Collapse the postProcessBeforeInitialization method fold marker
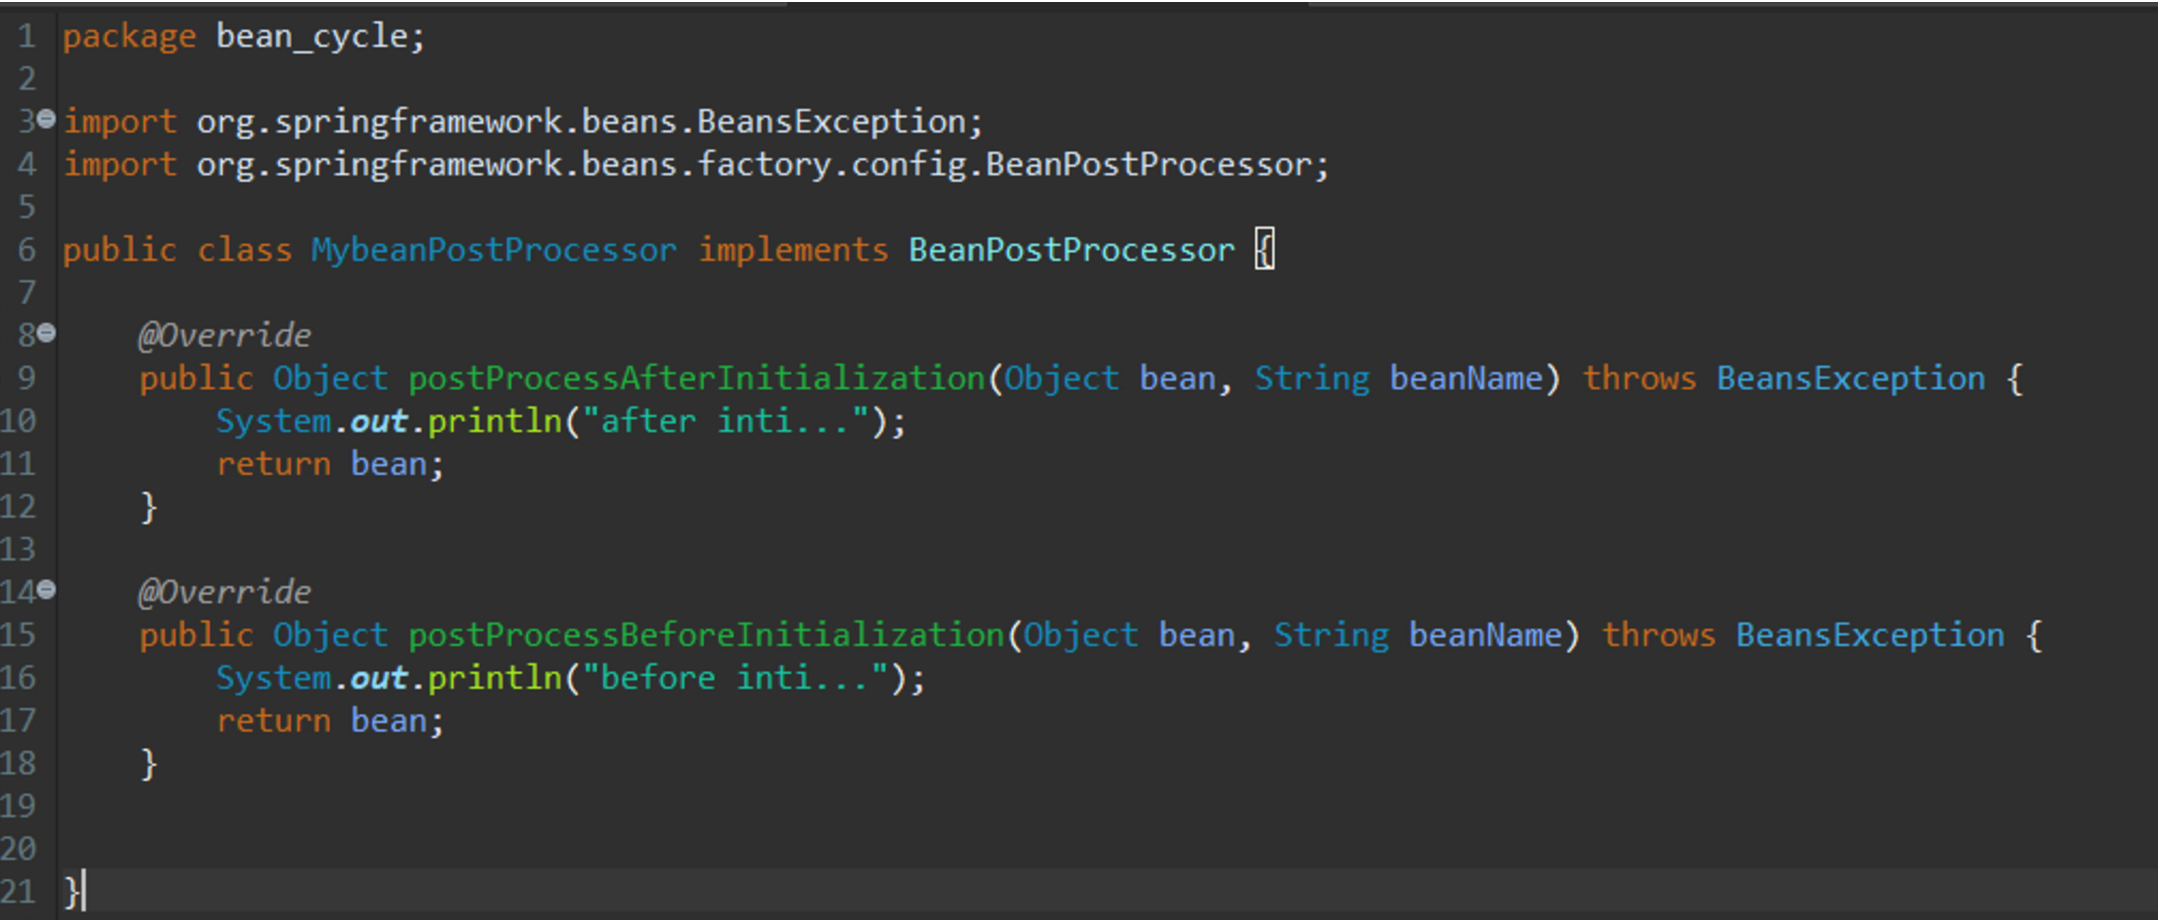Image resolution: width=2158 pixels, height=920 pixels. (x=46, y=591)
